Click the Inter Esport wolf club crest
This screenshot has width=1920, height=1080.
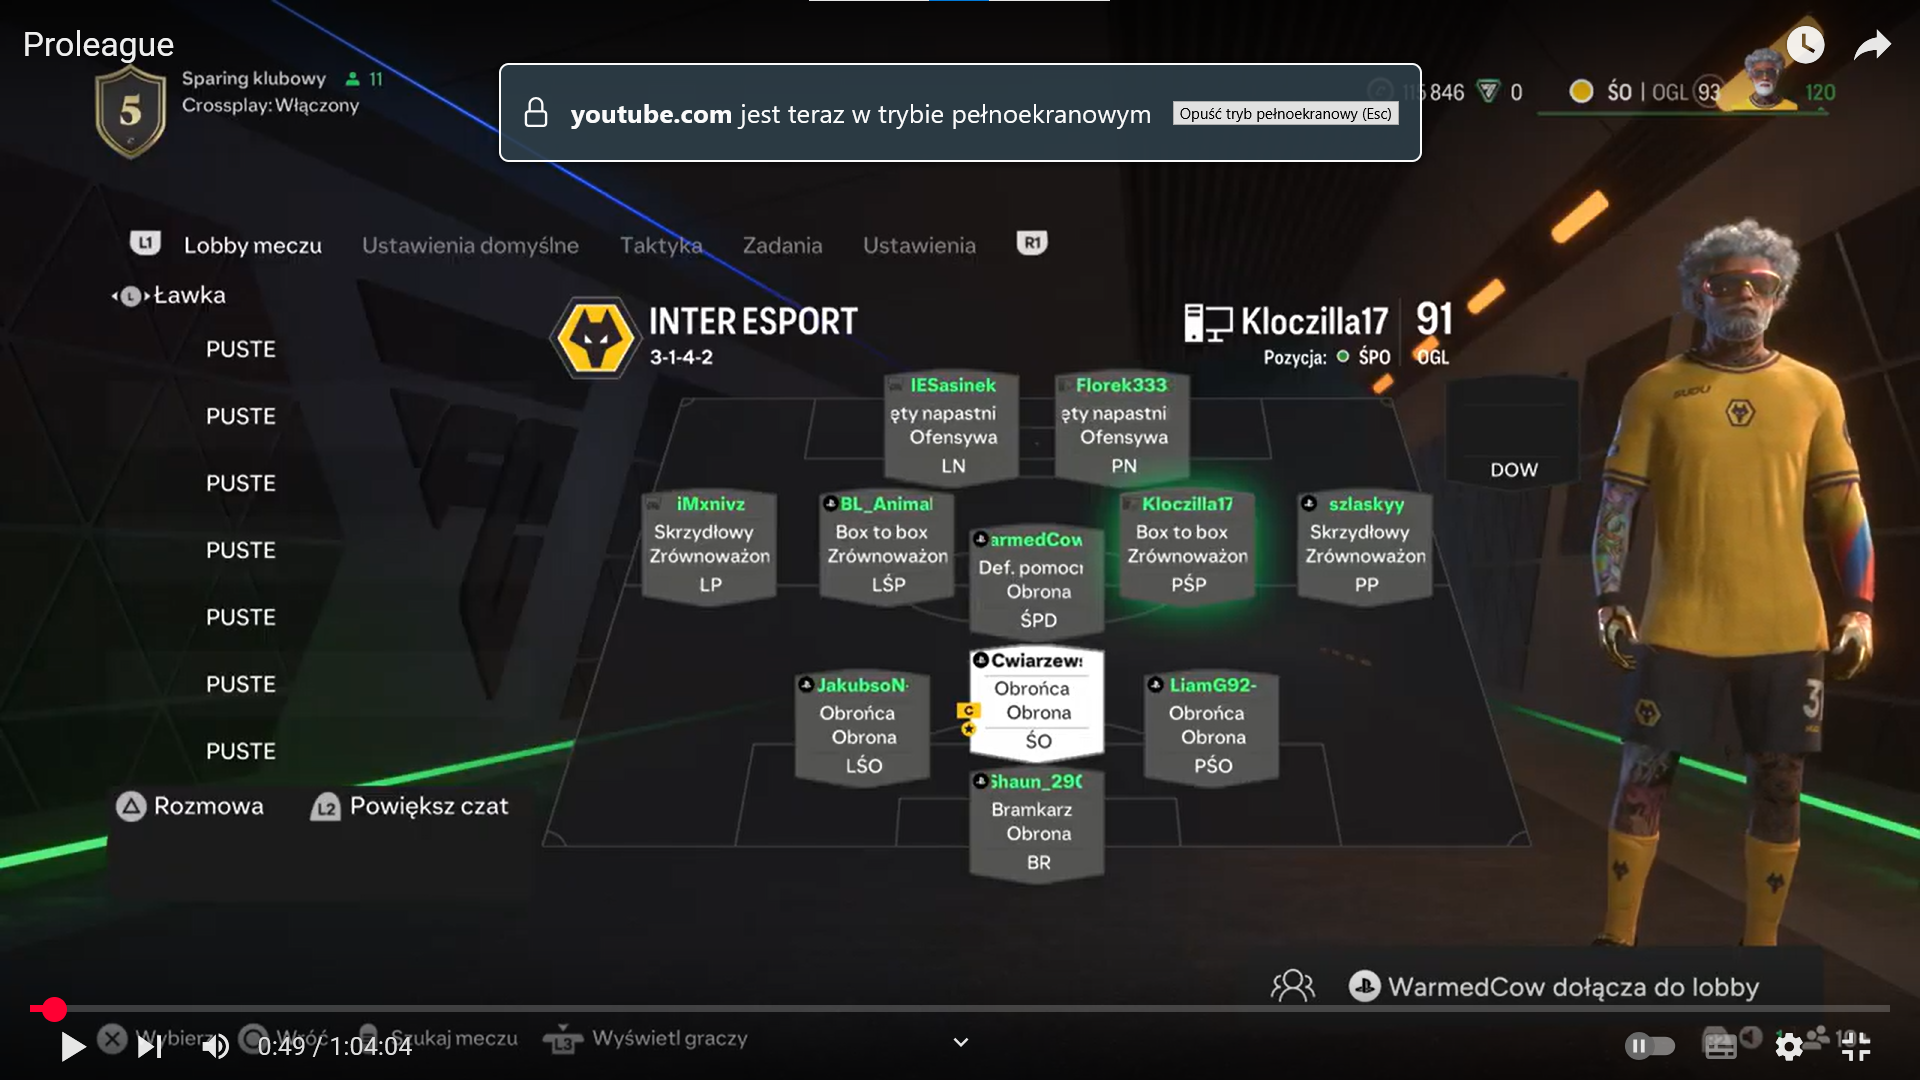point(595,338)
